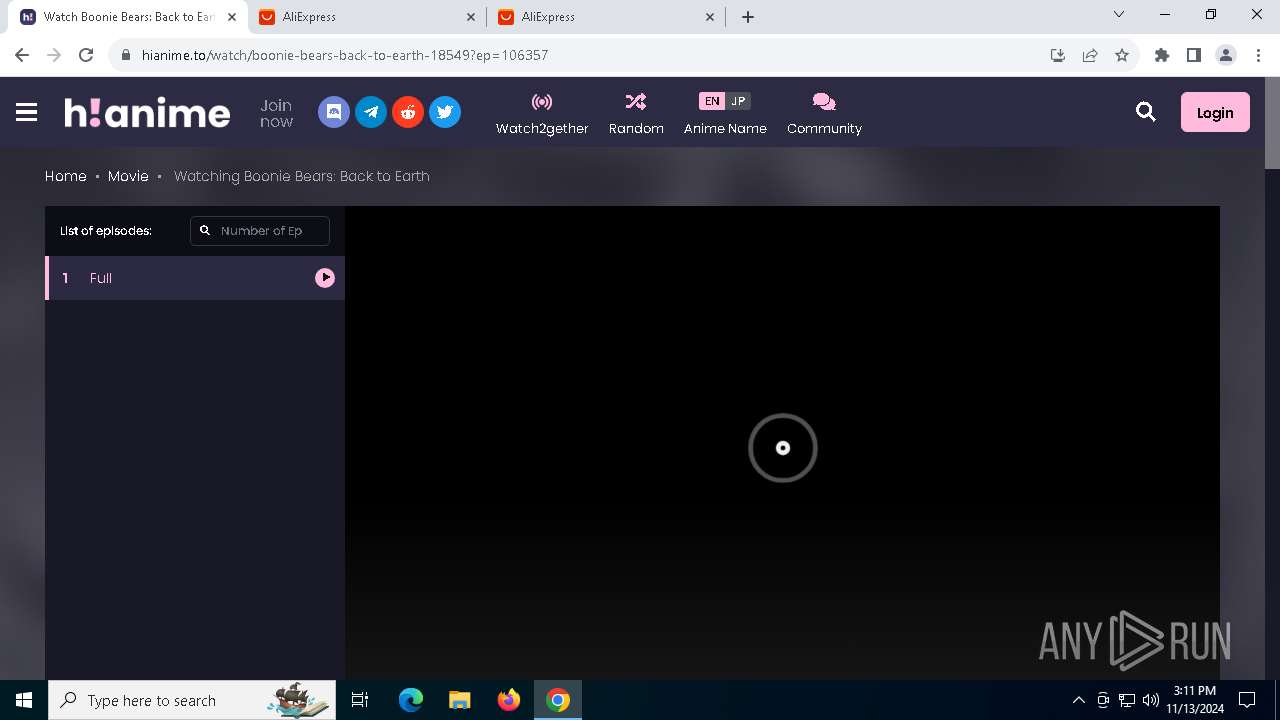This screenshot has height=720, width=1280.
Task: Open a new browser tab
Action: 748,17
